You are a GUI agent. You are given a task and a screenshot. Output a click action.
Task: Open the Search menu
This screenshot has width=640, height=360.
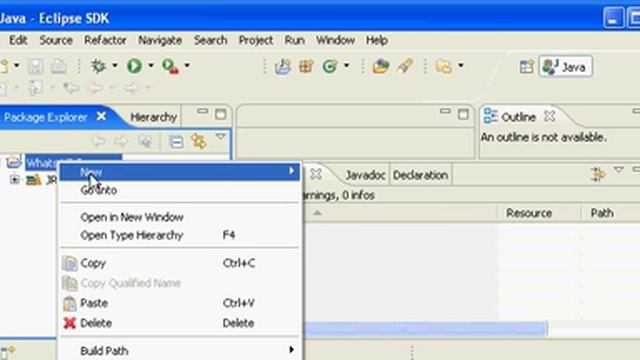210,40
